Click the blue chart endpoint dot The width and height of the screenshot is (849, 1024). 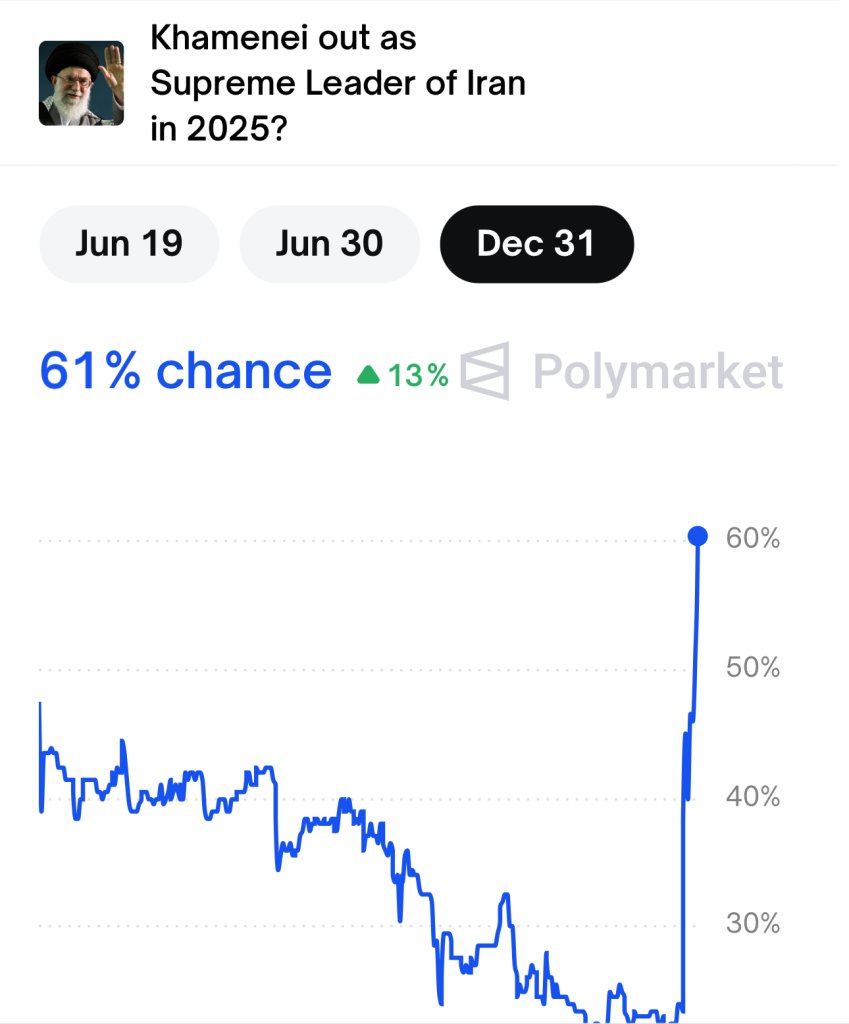point(697,536)
